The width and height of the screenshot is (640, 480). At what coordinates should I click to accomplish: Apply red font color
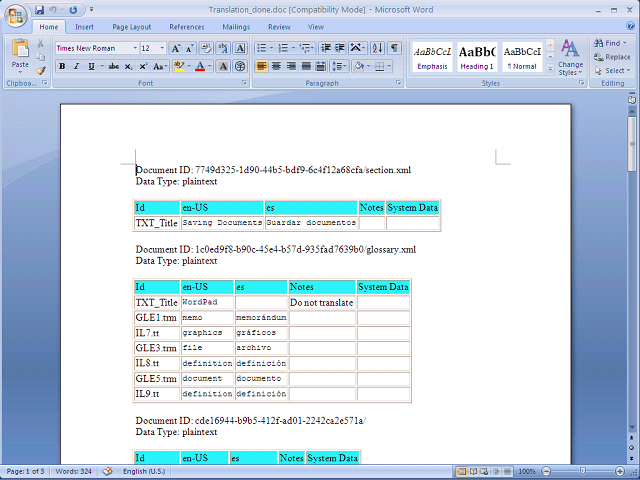pos(200,66)
